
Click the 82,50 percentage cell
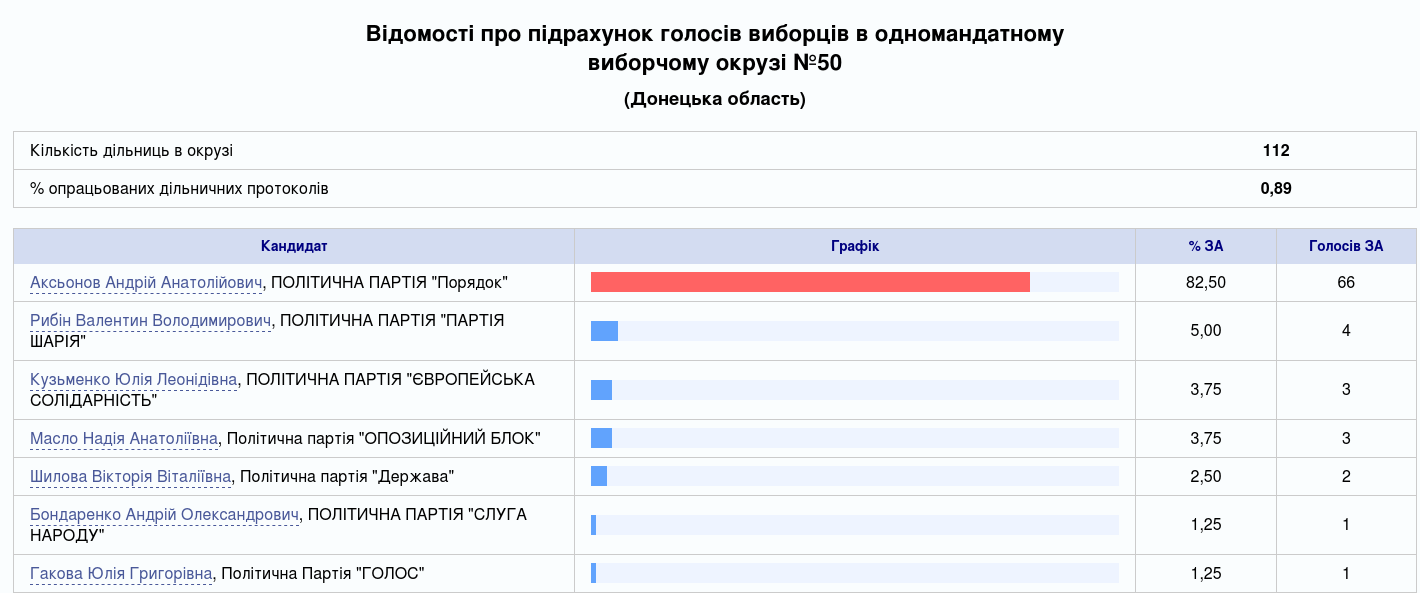(x=1206, y=283)
